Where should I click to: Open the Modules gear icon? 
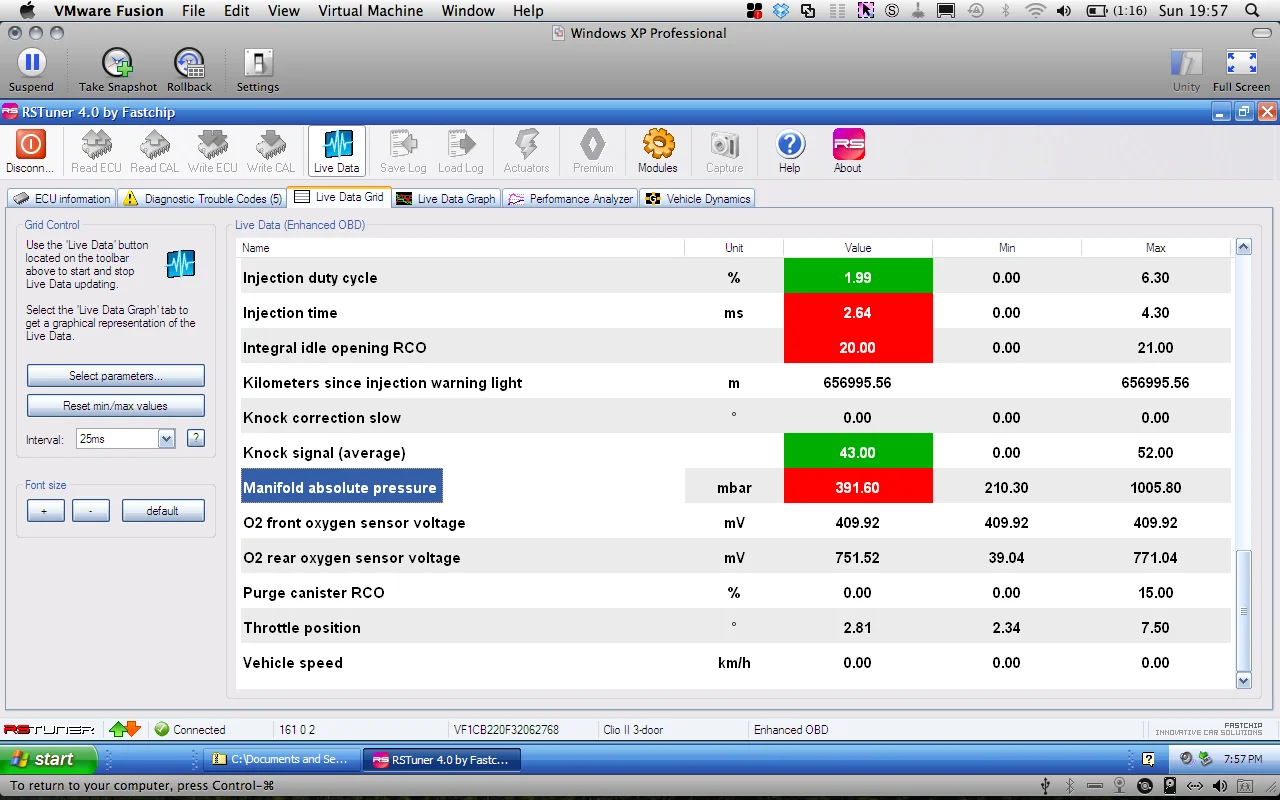tap(658, 145)
